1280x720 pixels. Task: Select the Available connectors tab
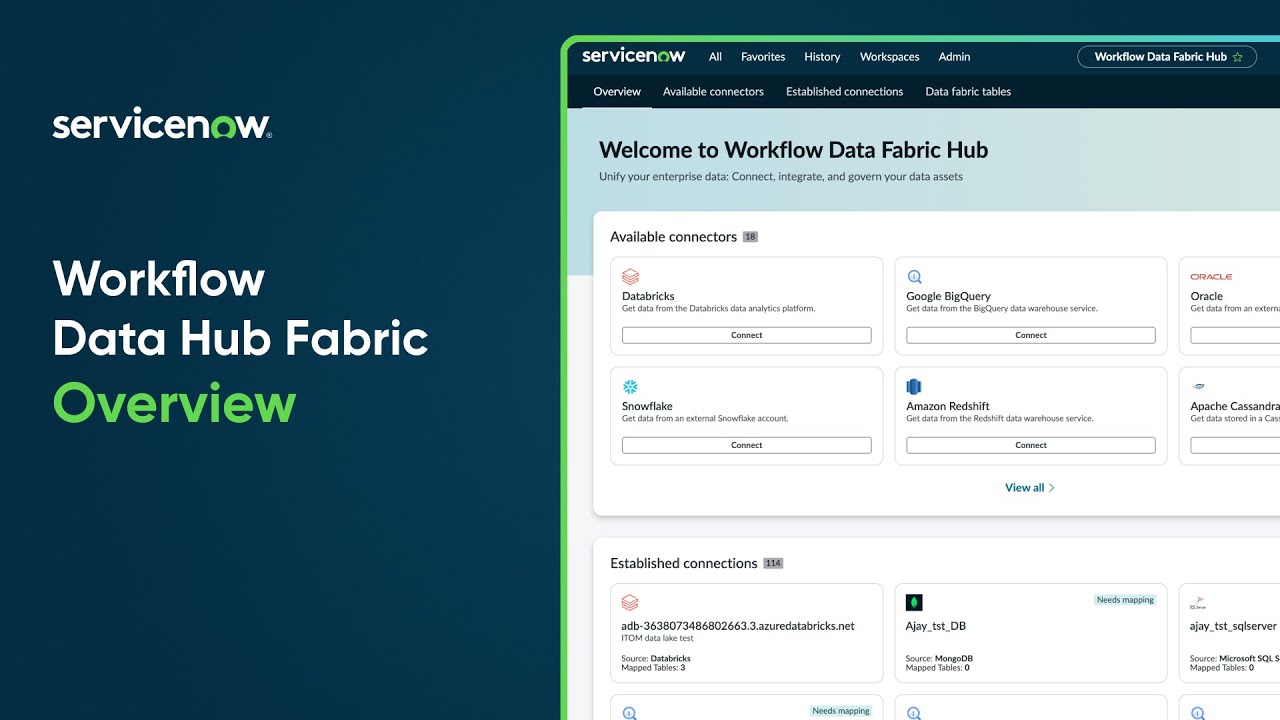713,91
